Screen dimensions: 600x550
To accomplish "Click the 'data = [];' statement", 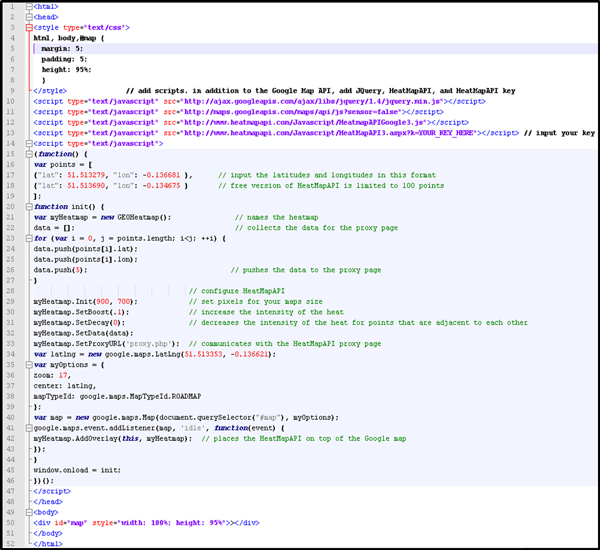I will (x=54, y=228).
